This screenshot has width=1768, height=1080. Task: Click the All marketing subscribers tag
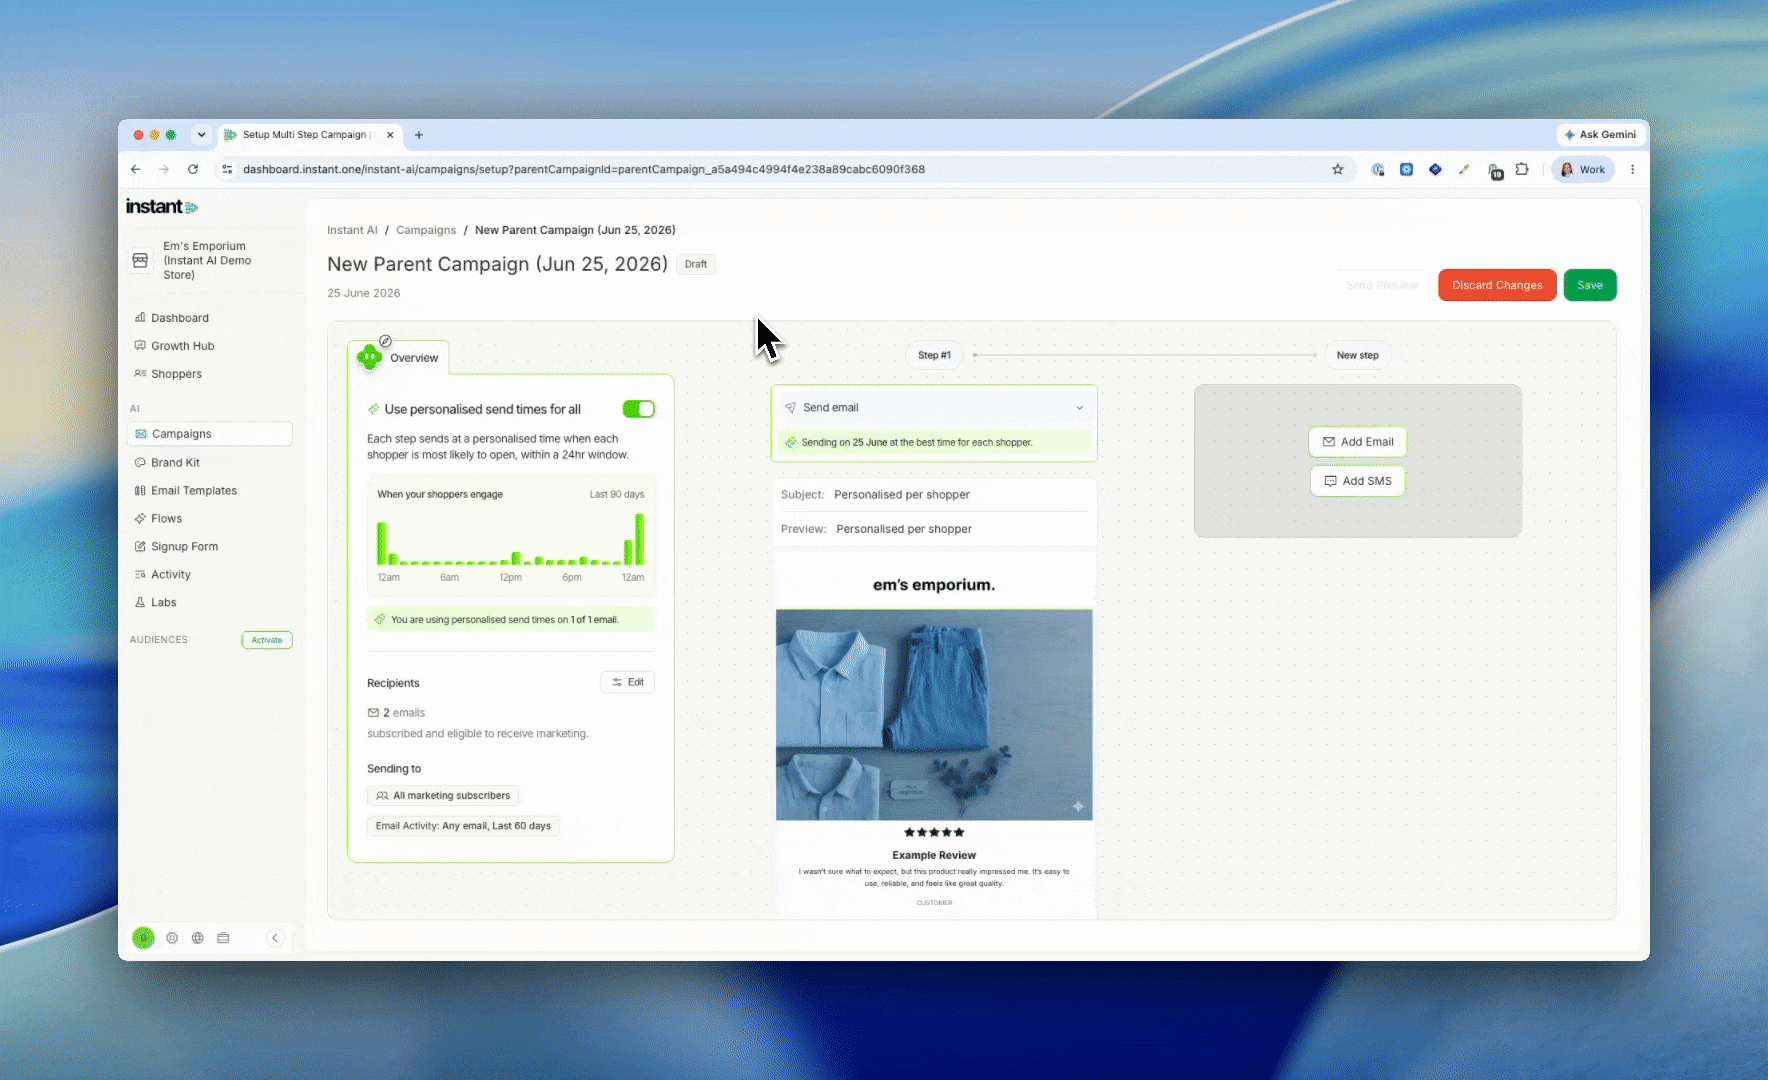pos(443,796)
